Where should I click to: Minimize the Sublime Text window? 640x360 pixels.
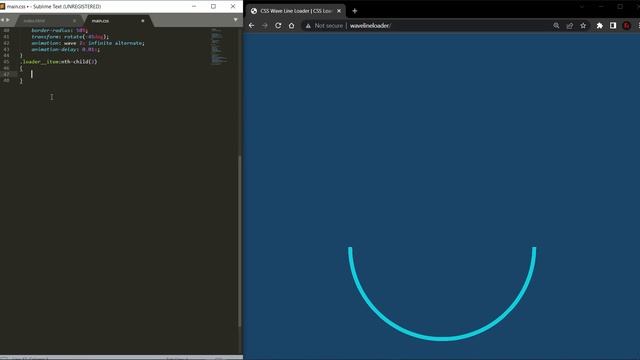pos(194,6)
